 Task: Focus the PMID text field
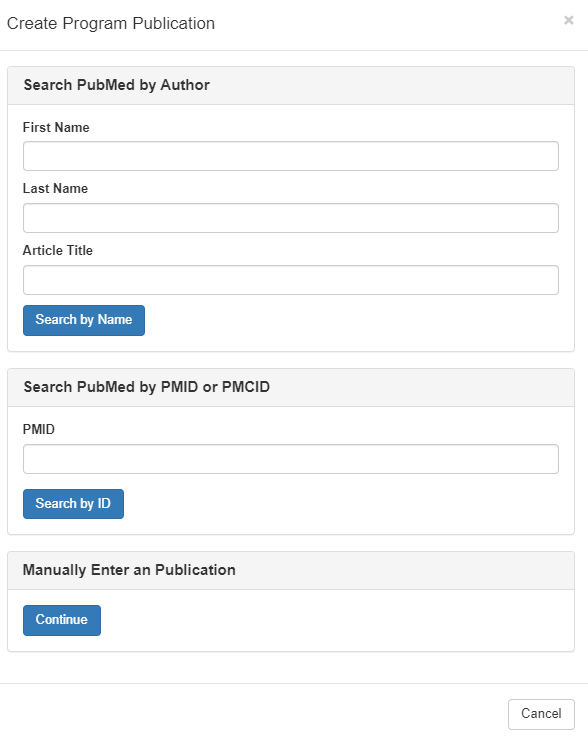[x=290, y=459]
